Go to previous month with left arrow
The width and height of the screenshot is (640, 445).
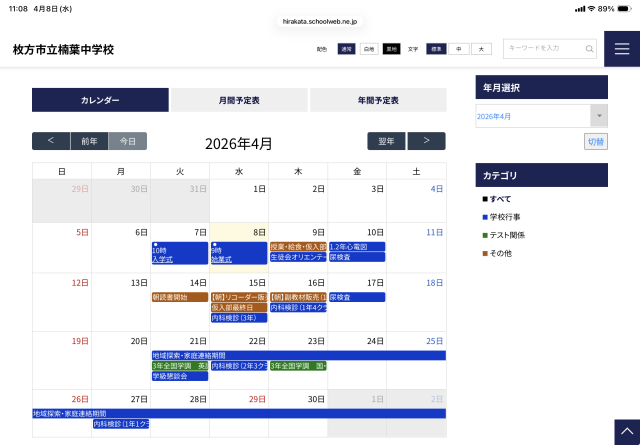pos(51,141)
